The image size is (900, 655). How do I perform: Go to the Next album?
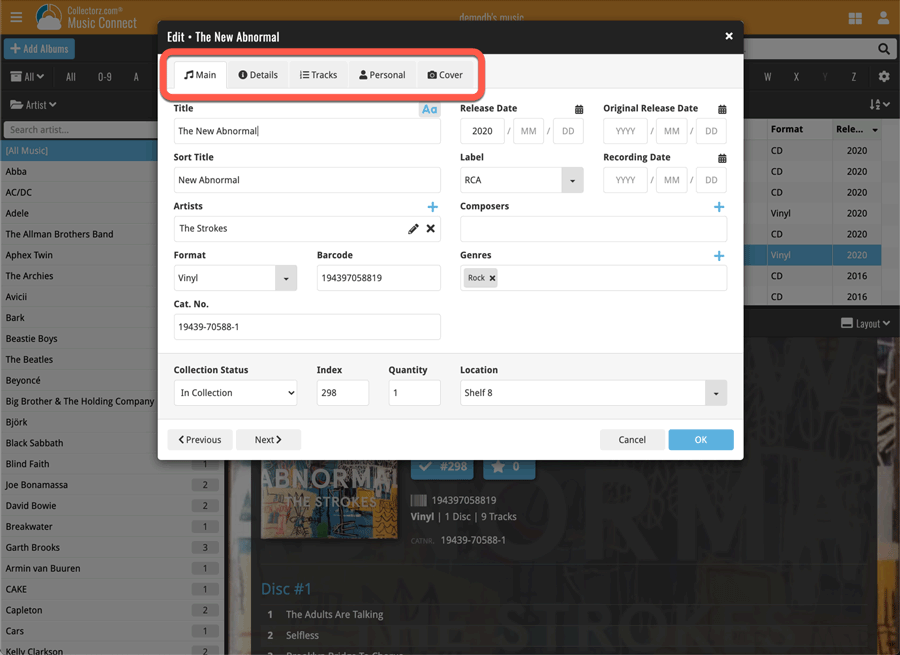pyautogui.click(x=268, y=440)
